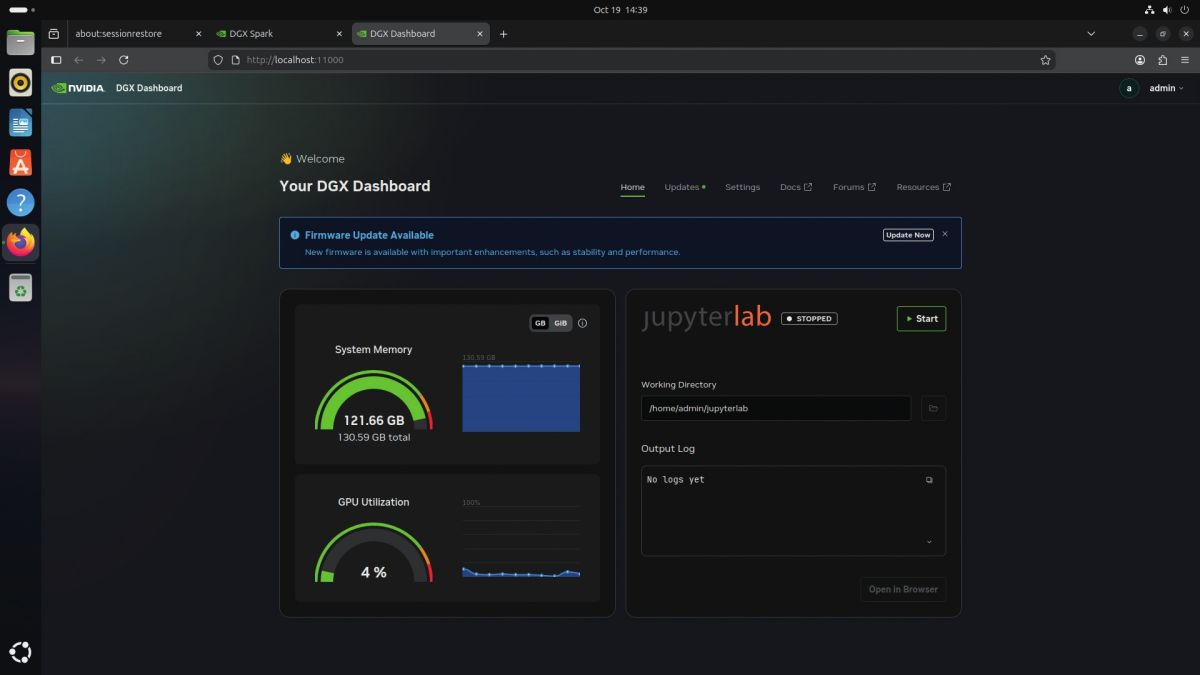Dismiss the Firmware Update Available banner

tap(945, 234)
